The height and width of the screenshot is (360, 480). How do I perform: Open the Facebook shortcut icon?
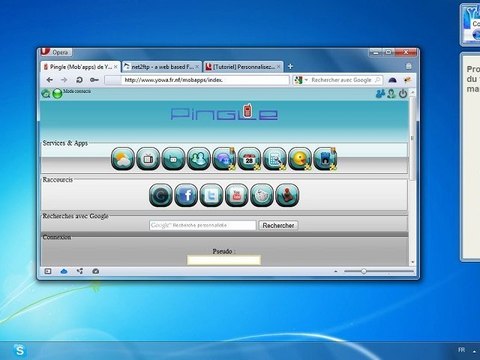(x=186, y=195)
